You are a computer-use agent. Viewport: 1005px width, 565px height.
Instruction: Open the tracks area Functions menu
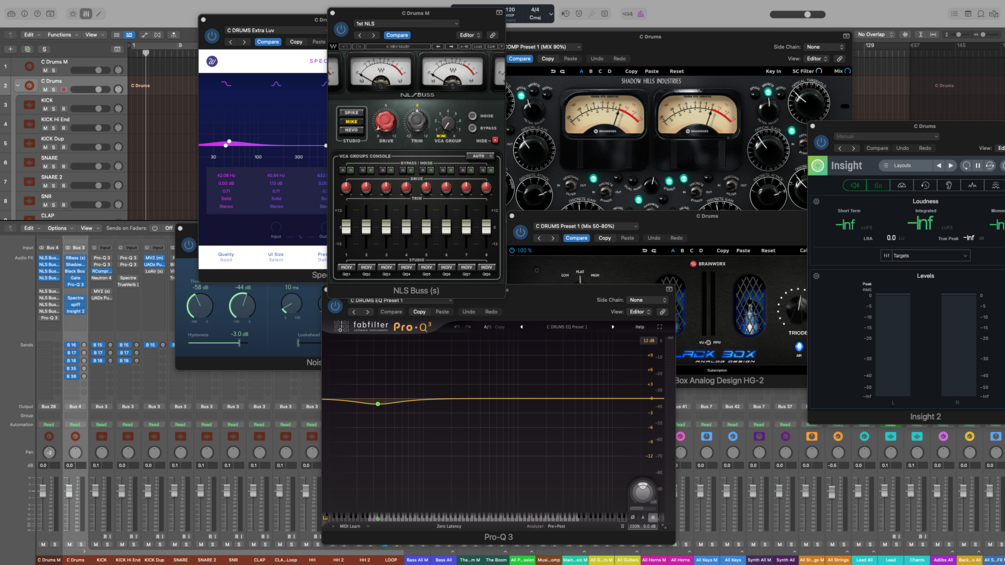tap(62, 35)
